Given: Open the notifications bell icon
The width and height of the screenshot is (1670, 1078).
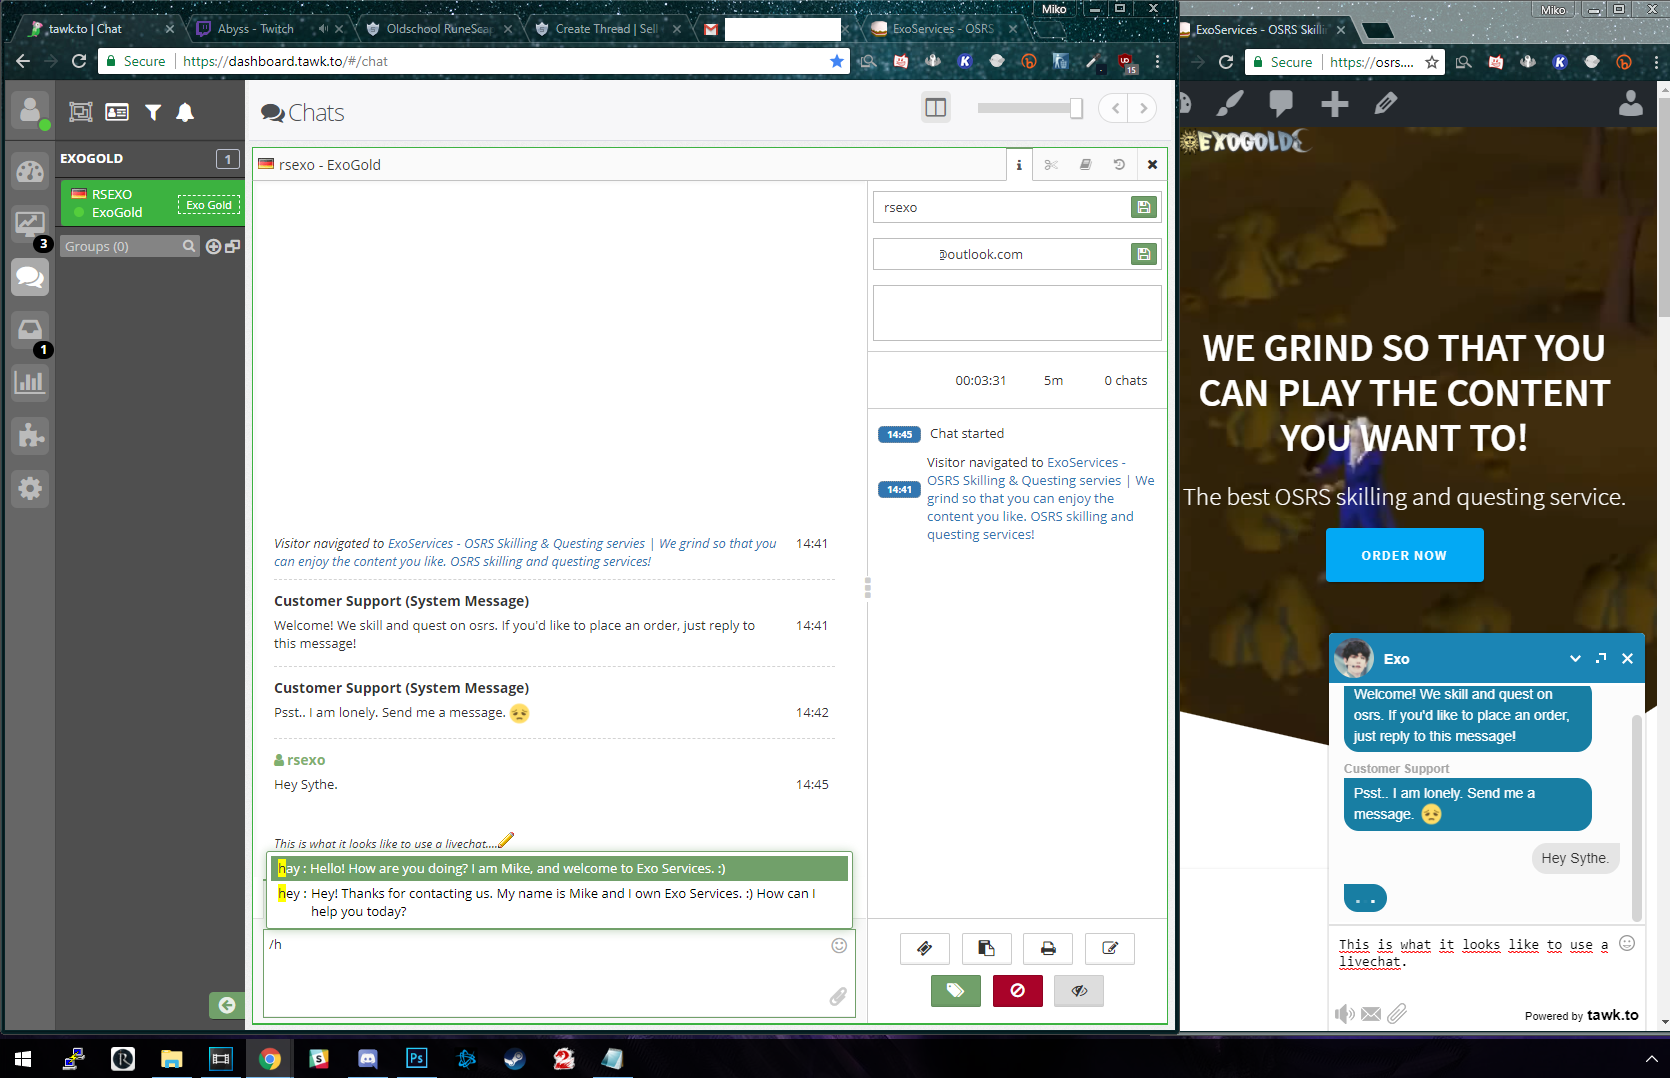Looking at the screenshot, I should click(185, 112).
